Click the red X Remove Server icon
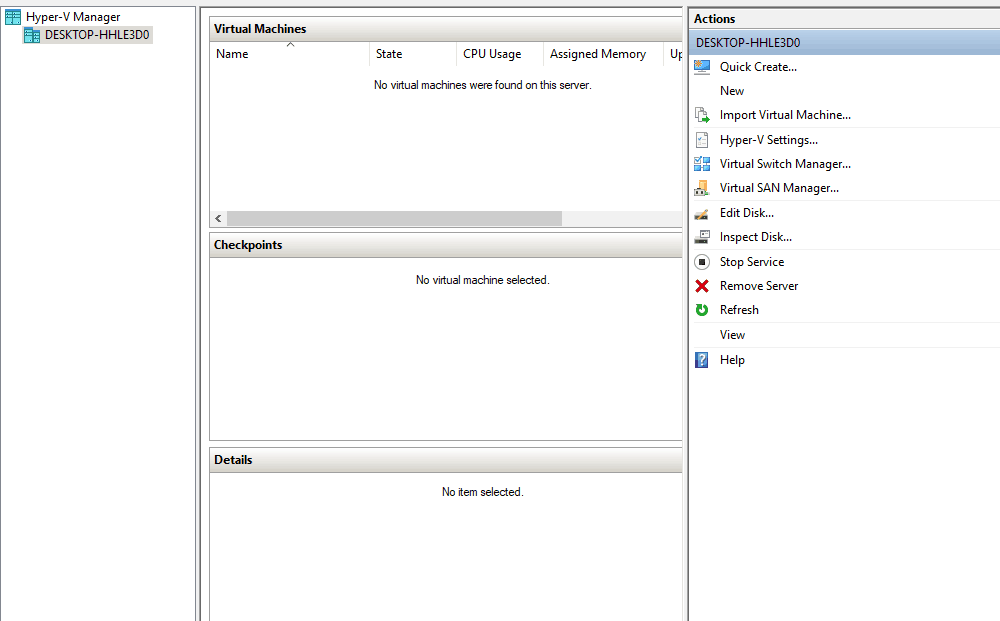Viewport: 1000px width, 621px height. click(x=702, y=286)
